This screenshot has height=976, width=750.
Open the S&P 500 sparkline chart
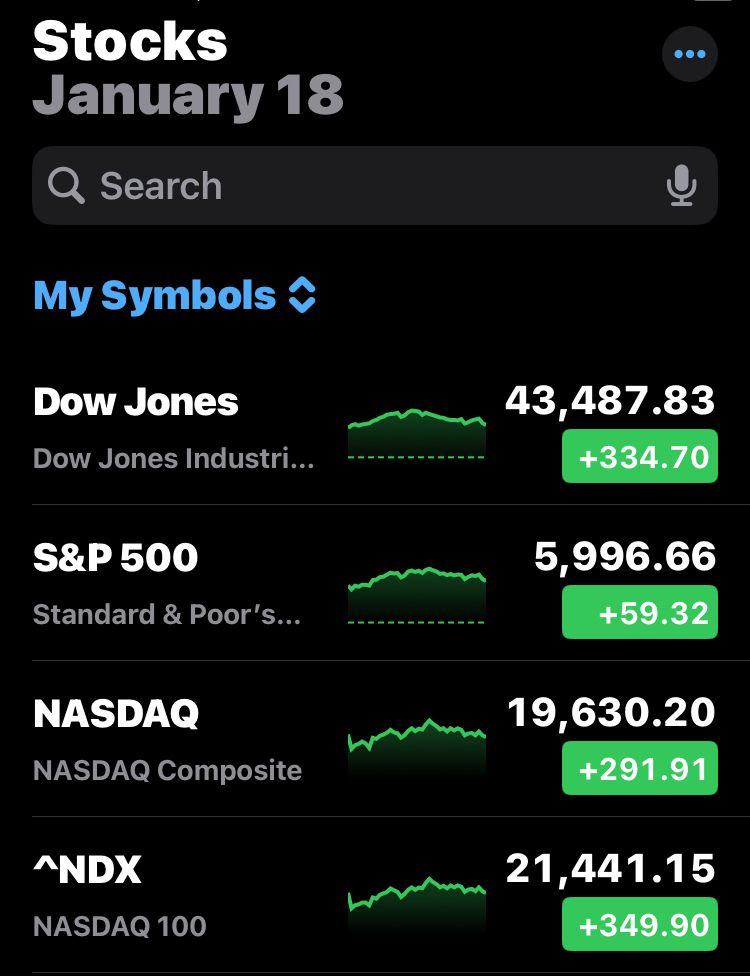pos(416,594)
